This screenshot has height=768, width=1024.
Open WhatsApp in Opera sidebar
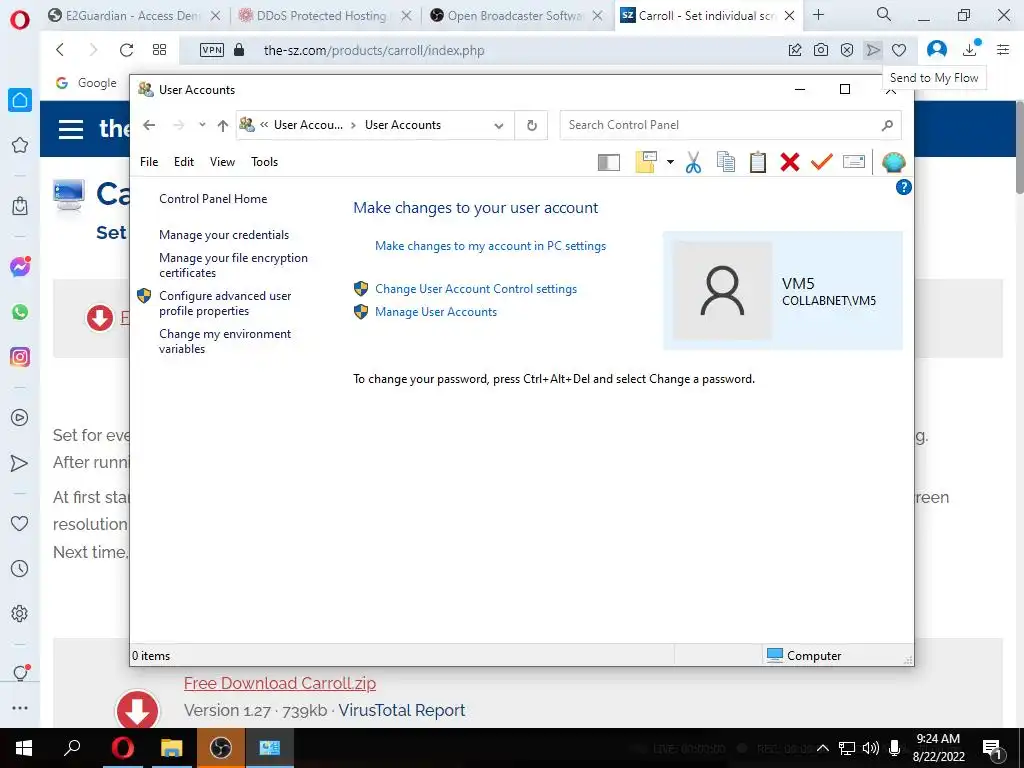coord(20,312)
